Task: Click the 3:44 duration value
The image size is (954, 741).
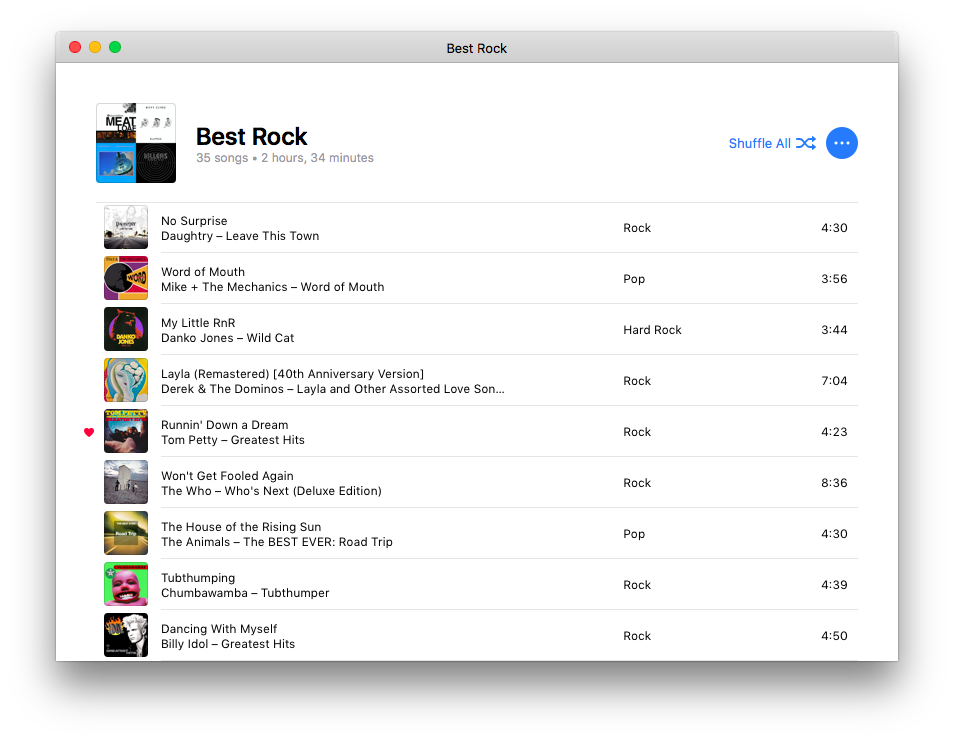Action: click(834, 330)
